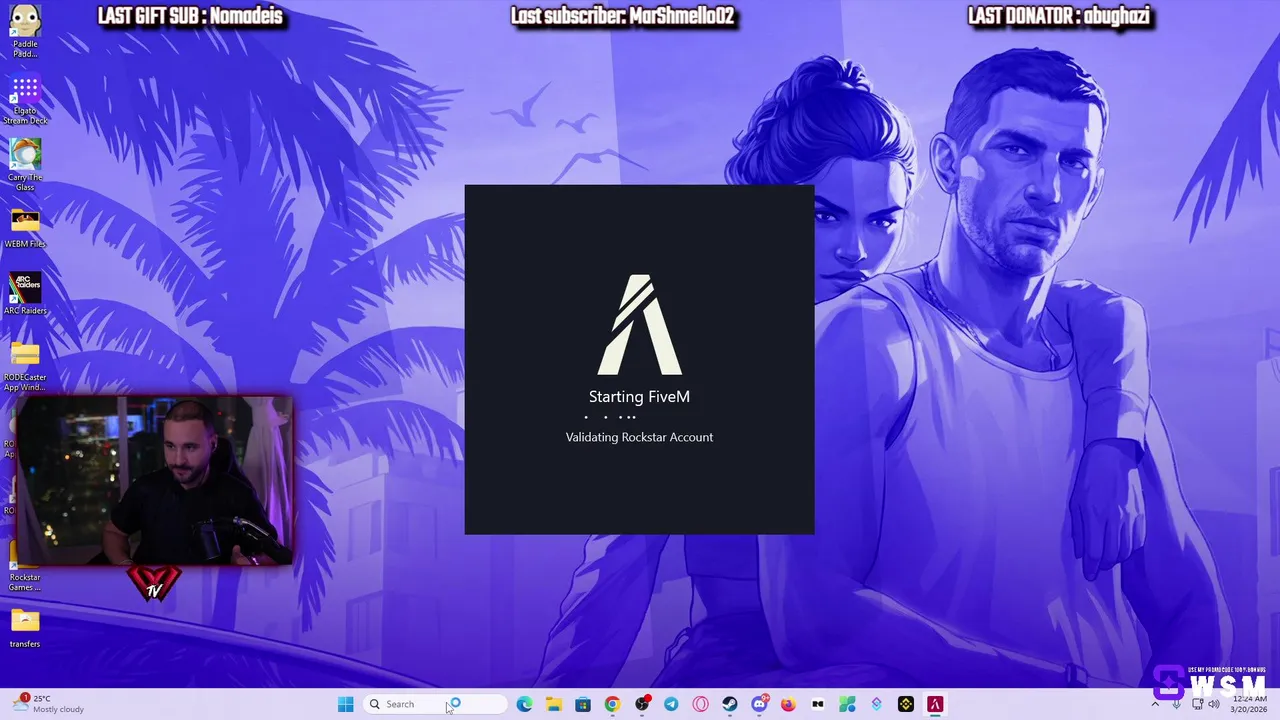Click the FiveM logo in splash window
Image resolution: width=1280 pixels, height=720 pixels.
point(640,325)
